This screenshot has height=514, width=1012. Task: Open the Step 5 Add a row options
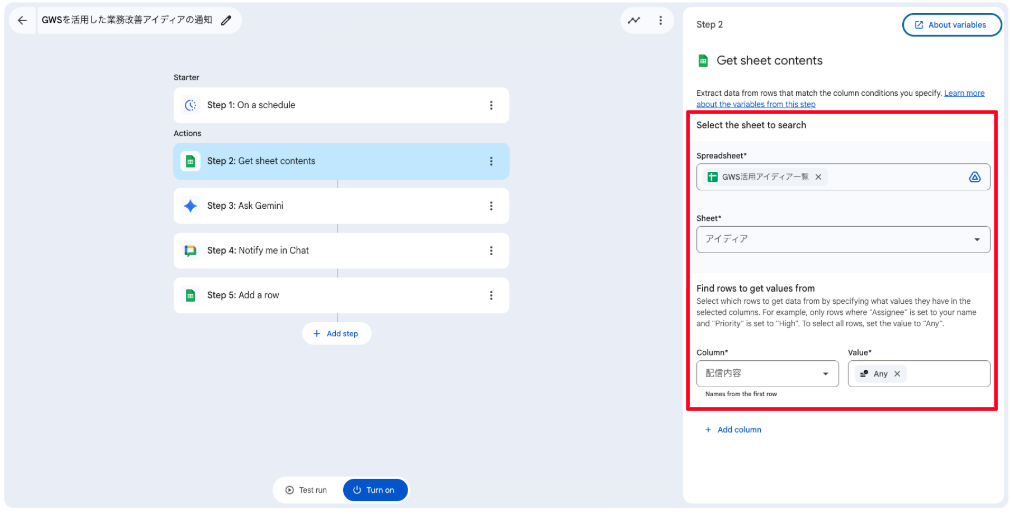[491, 295]
